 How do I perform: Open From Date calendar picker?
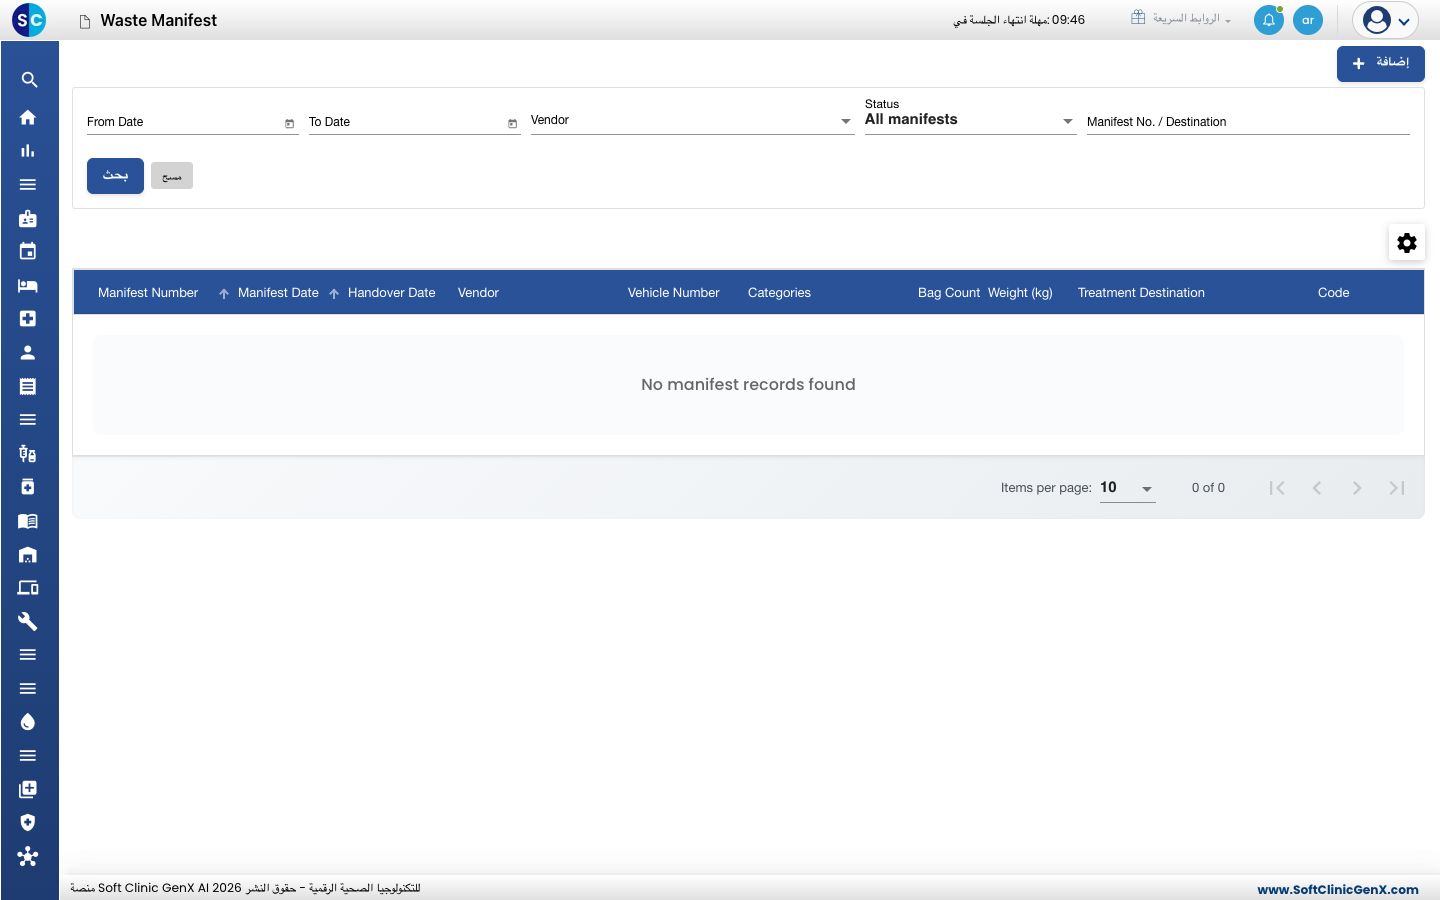pos(290,123)
